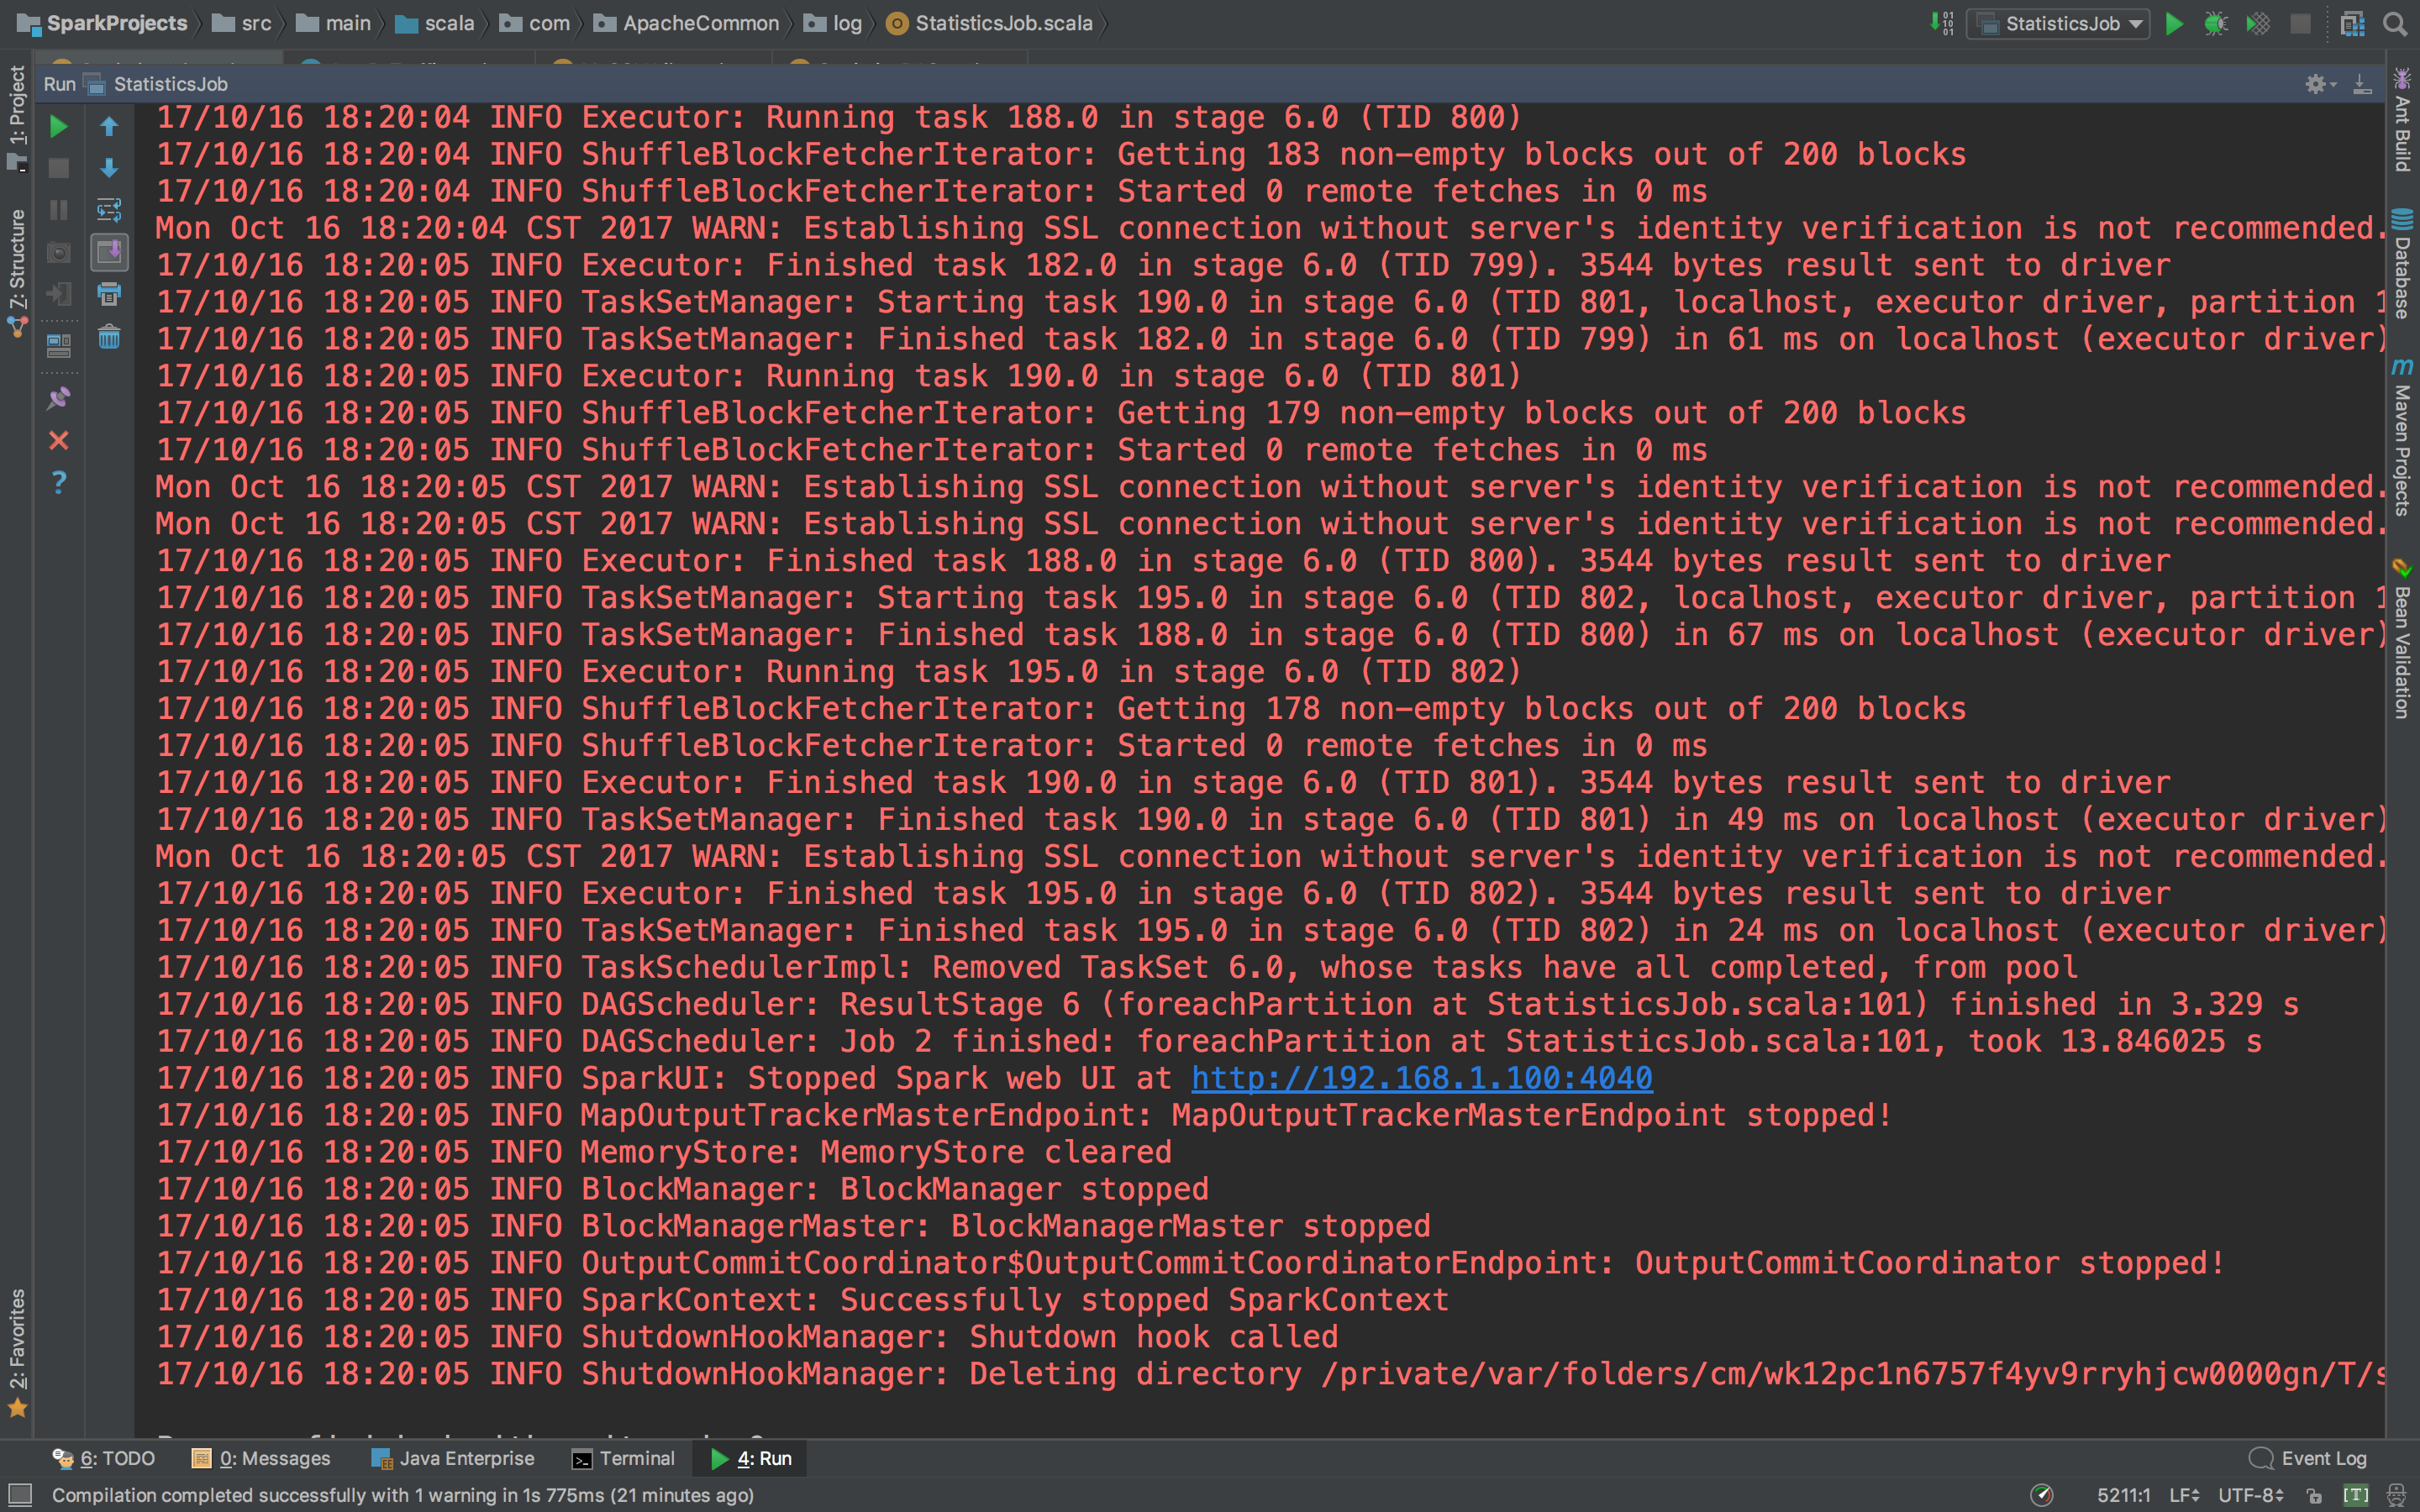Click the red X close icon

coord(59,441)
